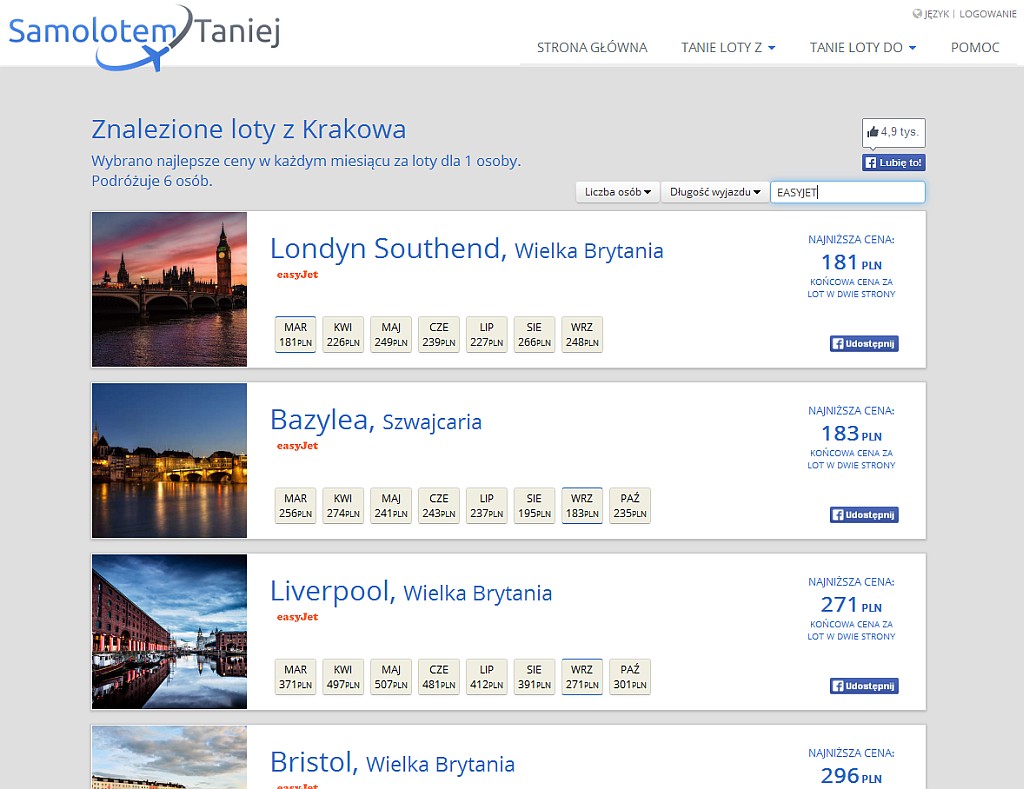The width and height of the screenshot is (1024, 789).
Task: Click the easyJet logo under Londyn Southend
Action: pyautogui.click(x=297, y=275)
